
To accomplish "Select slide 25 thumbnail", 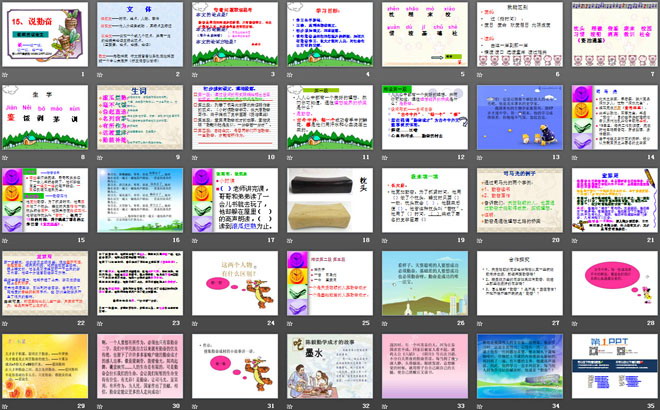I will point(330,283).
